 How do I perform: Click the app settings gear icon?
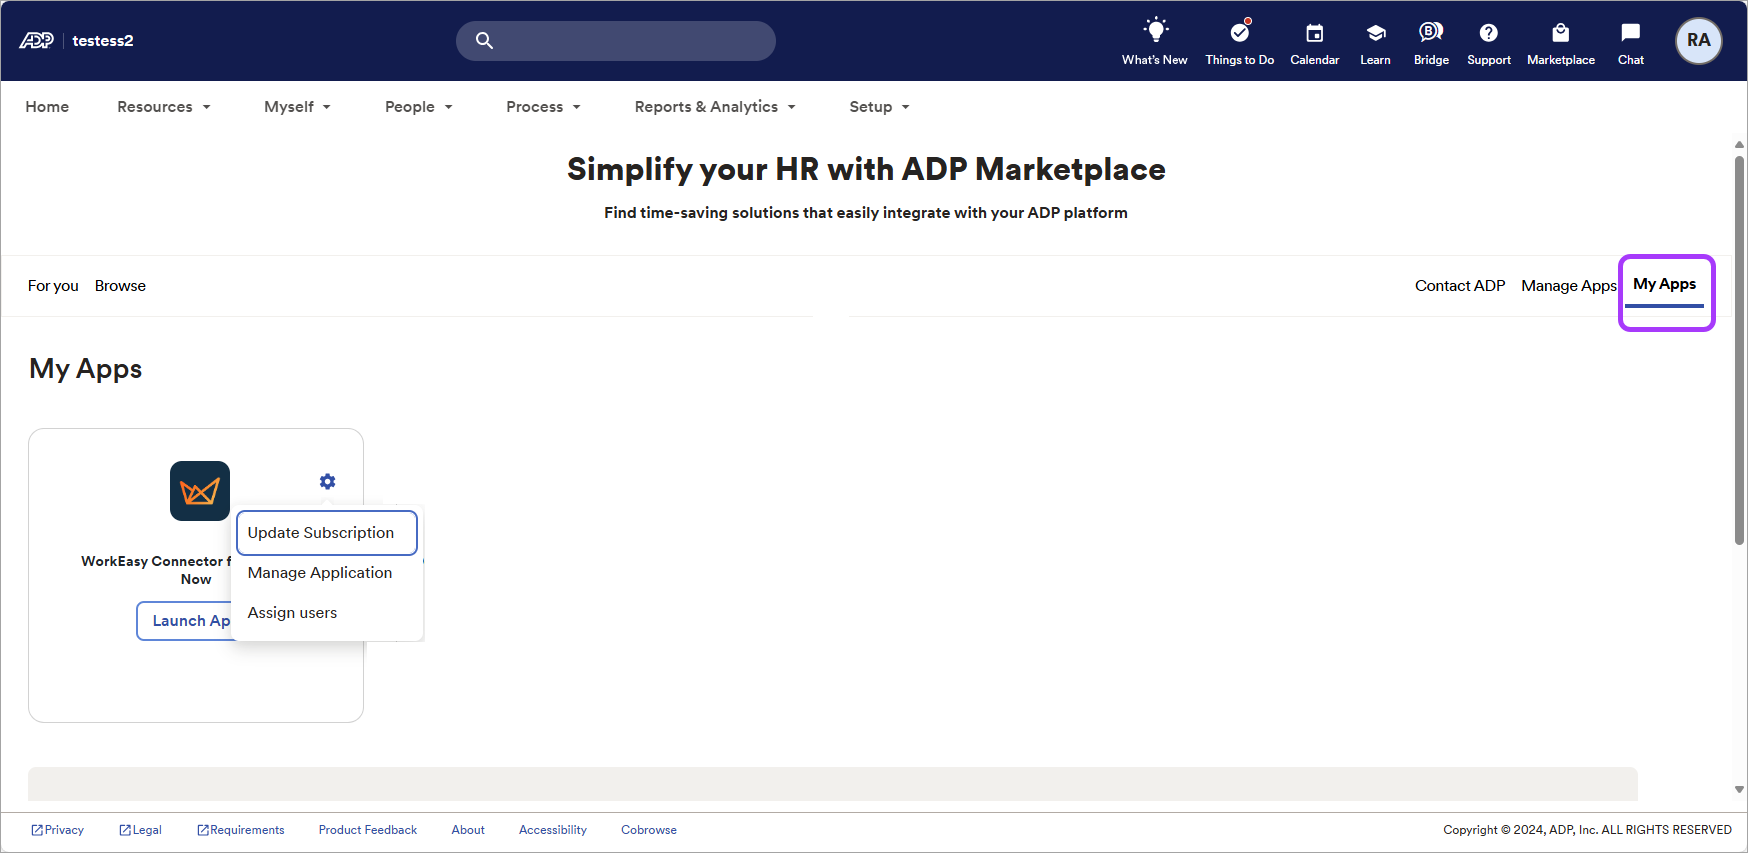[x=328, y=482]
